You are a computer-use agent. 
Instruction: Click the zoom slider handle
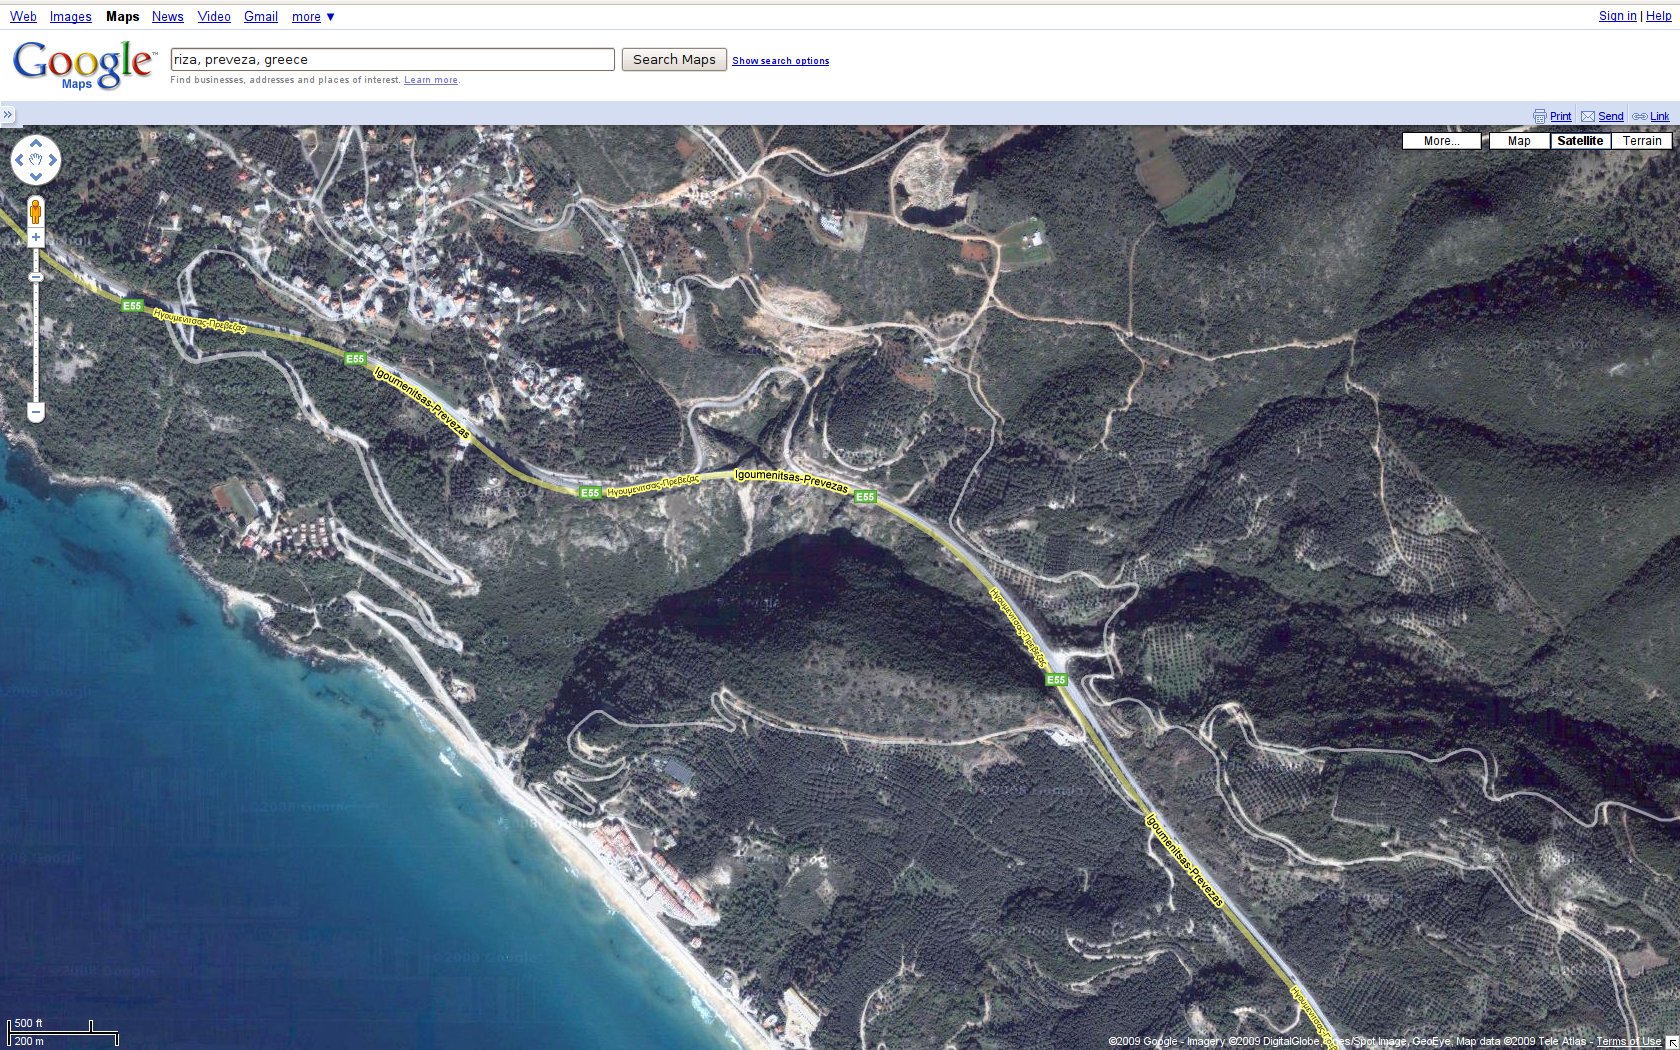pos(36,277)
